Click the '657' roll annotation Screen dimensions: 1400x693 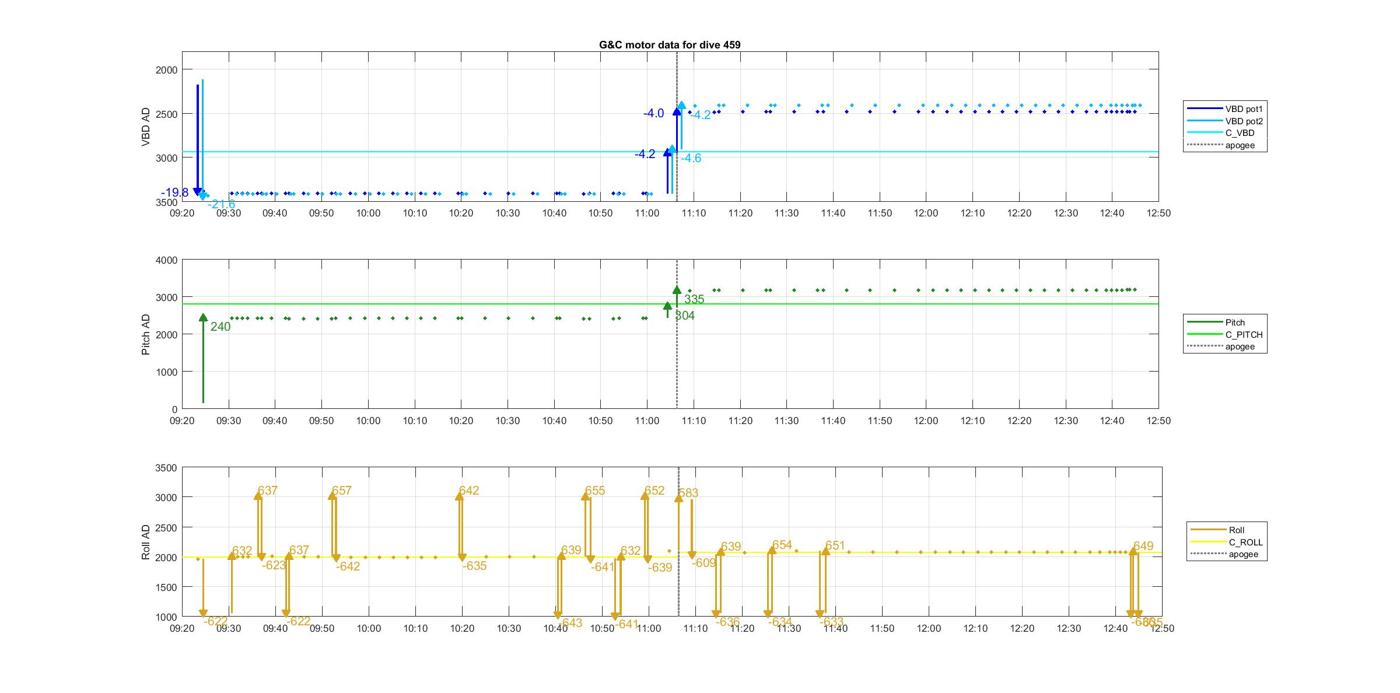tap(342, 491)
